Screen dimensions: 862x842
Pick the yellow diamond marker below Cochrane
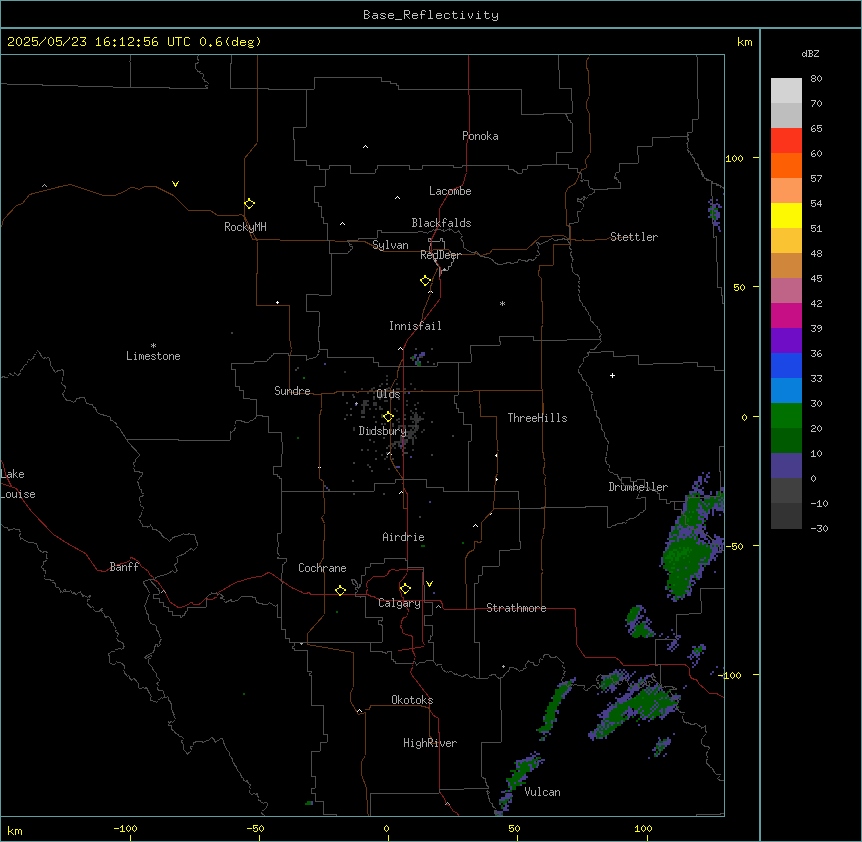[x=340, y=591]
